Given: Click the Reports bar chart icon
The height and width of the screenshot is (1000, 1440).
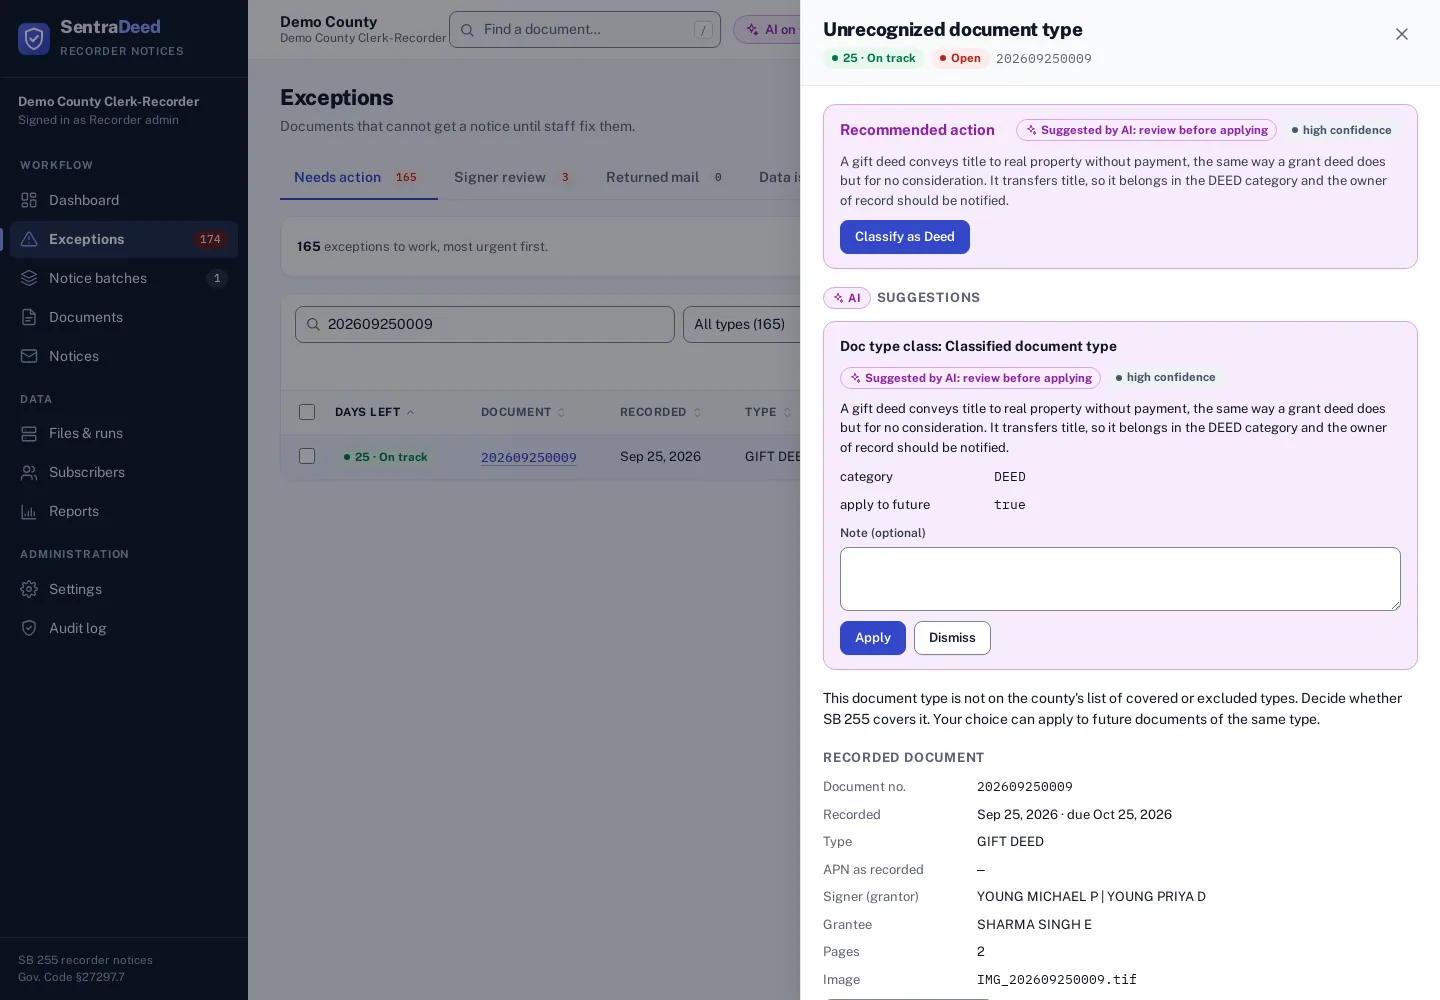Looking at the screenshot, I should (x=29, y=511).
